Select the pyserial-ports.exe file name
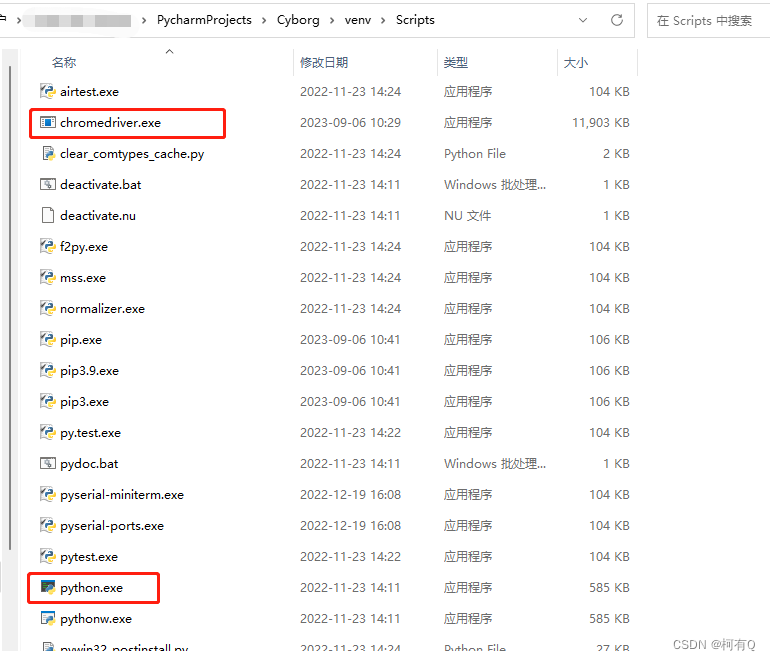 click(112, 526)
